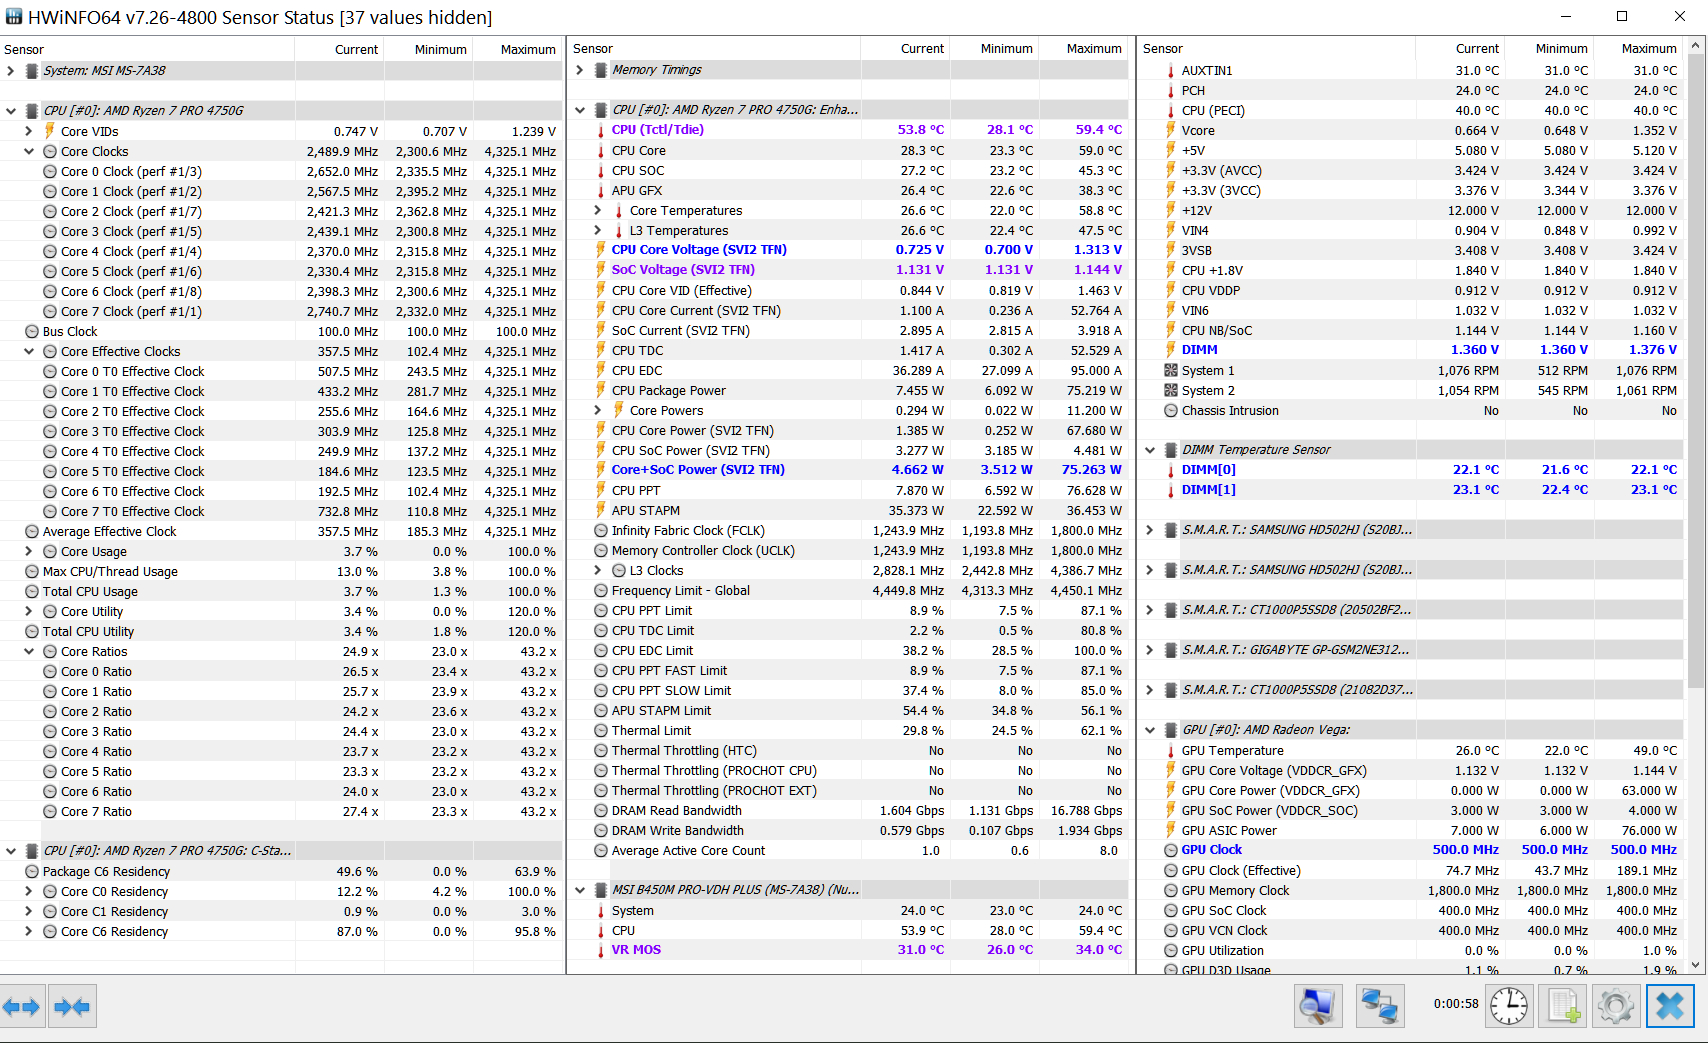Click the vertical scrollbar thumb
This screenshot has height=1043, width=1708.
coord(1696,372)
